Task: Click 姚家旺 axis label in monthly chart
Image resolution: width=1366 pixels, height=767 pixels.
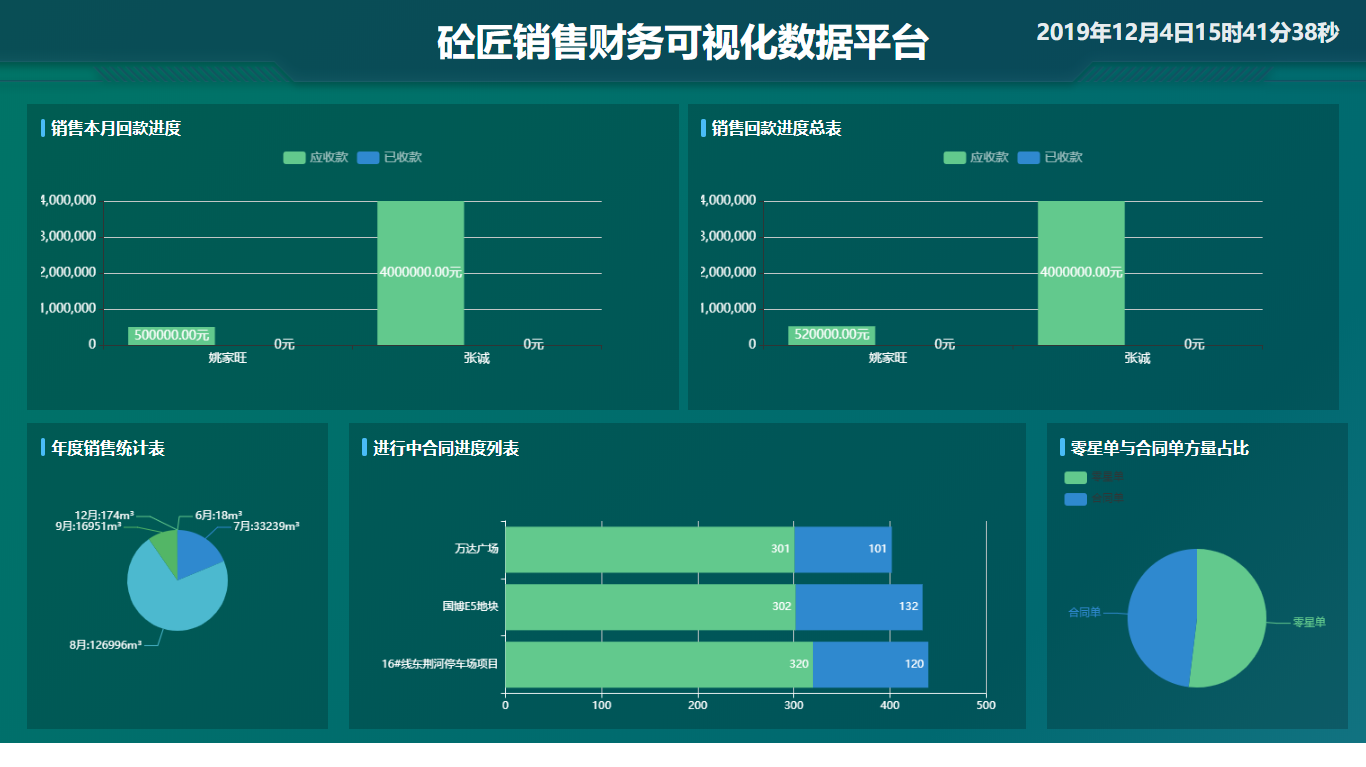Action: pos(228,358)
